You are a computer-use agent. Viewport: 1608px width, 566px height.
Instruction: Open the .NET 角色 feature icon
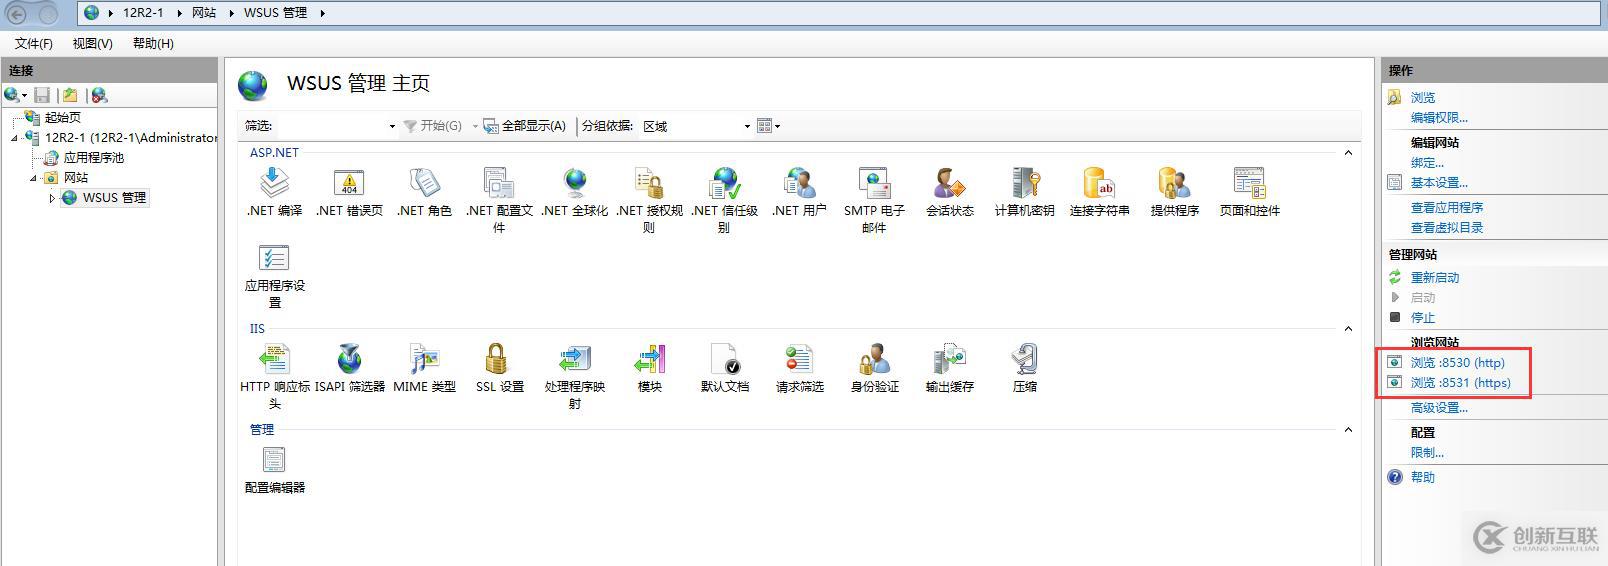424,182
